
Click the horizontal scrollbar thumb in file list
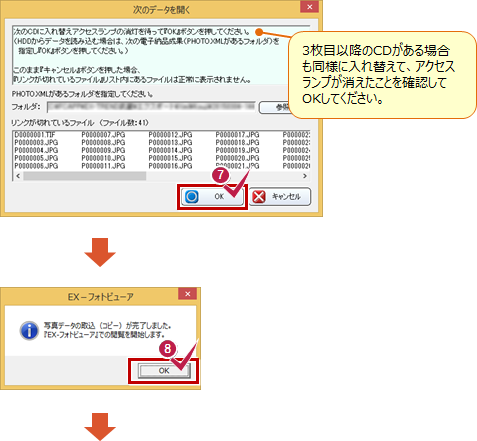(85, 176)
